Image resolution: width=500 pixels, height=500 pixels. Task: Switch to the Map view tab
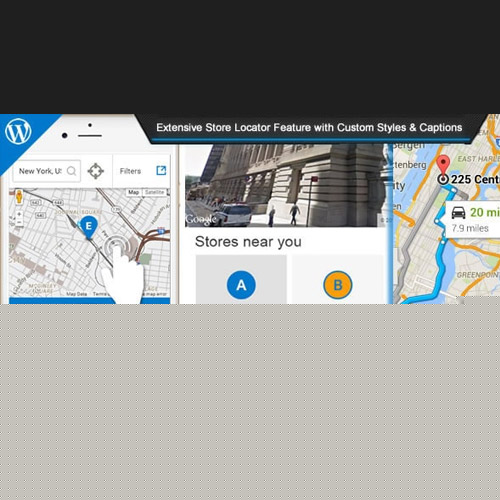[x=134, y=192]
